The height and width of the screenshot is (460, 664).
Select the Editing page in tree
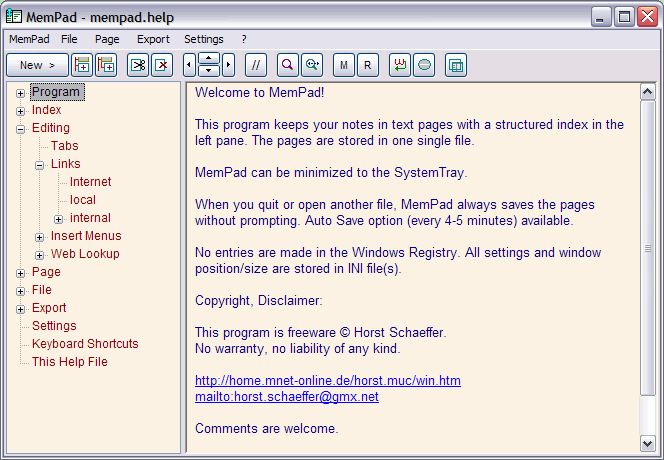click(x=51, y=128)
